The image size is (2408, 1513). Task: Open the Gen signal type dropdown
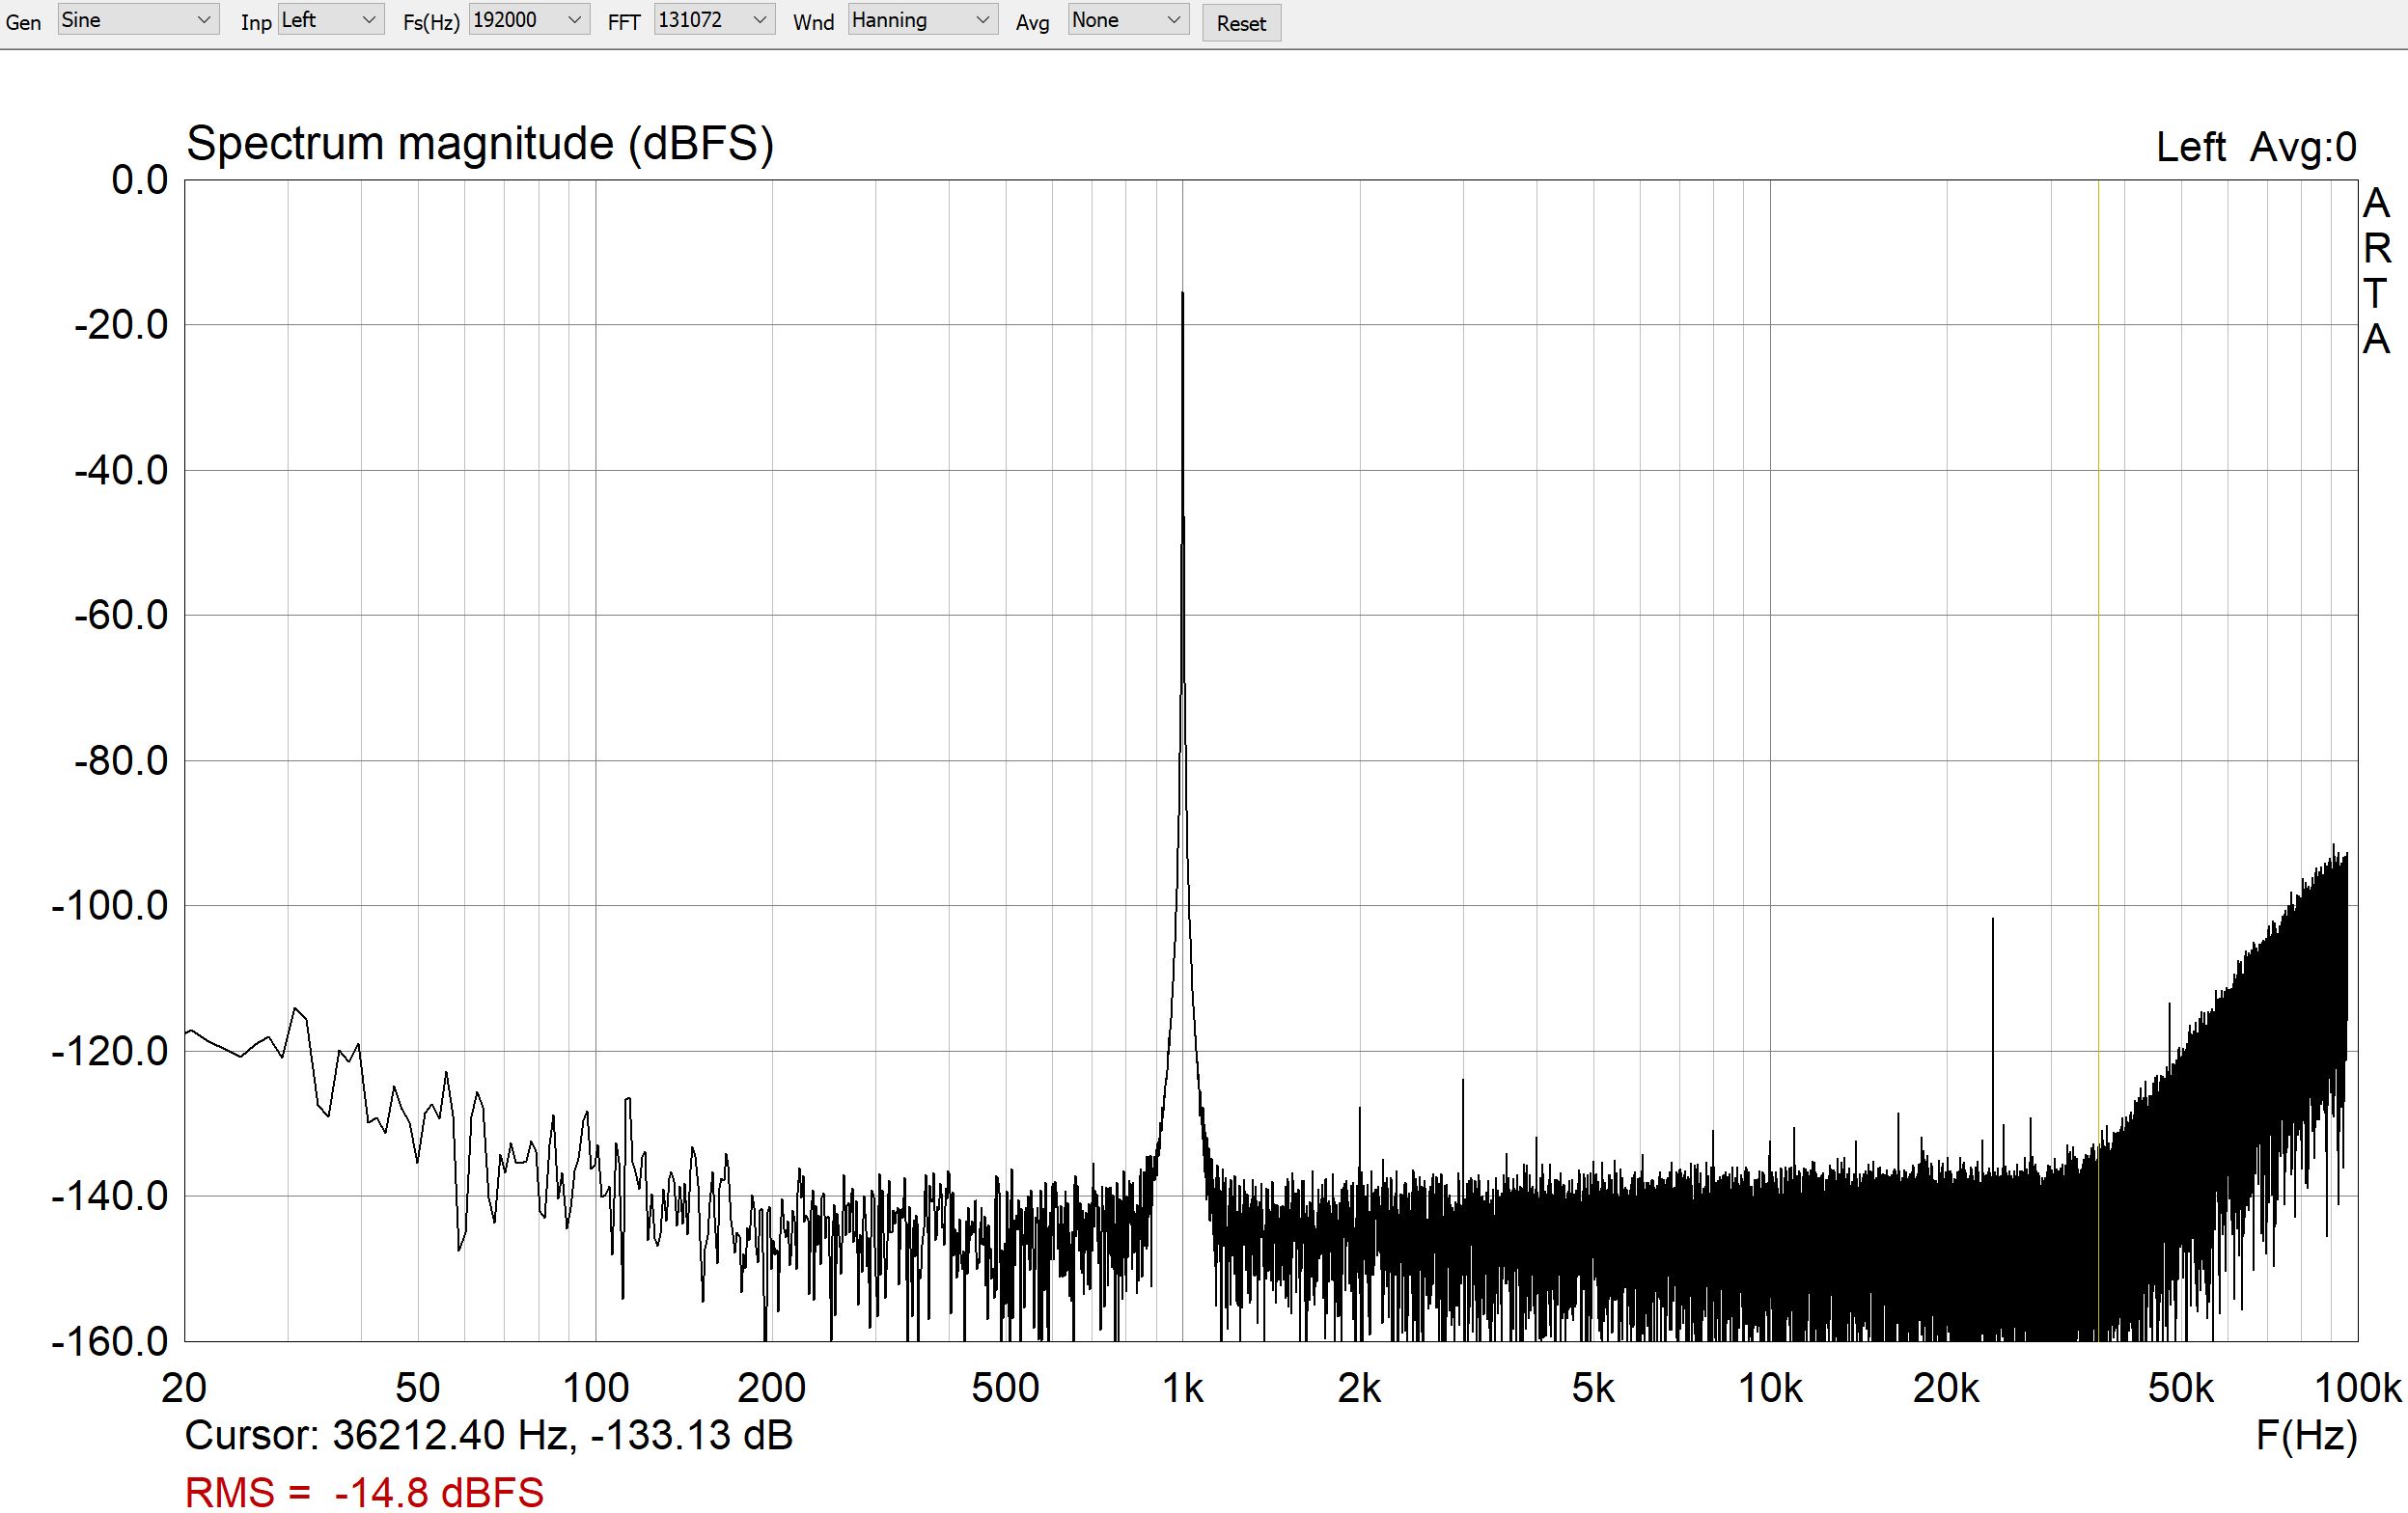138,20
